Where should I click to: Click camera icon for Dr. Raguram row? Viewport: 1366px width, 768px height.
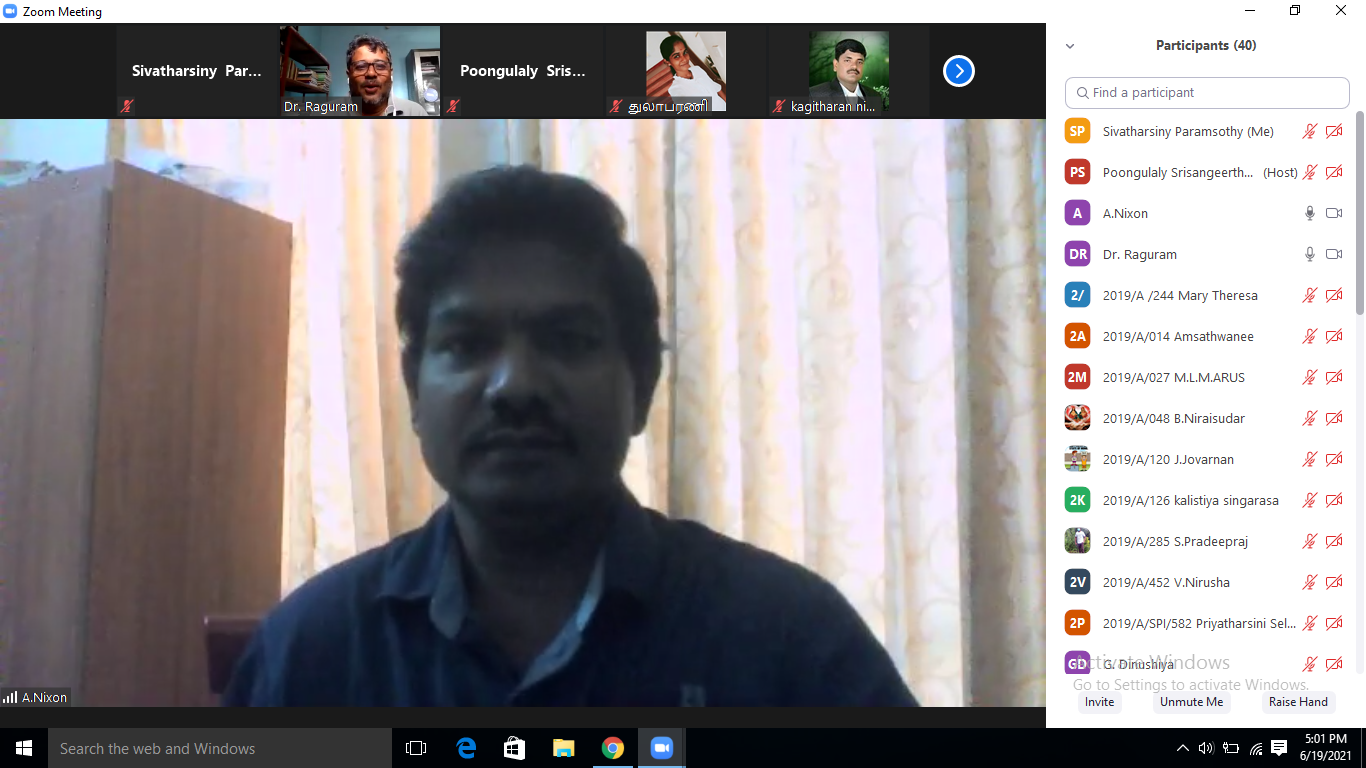[1334, 254]
